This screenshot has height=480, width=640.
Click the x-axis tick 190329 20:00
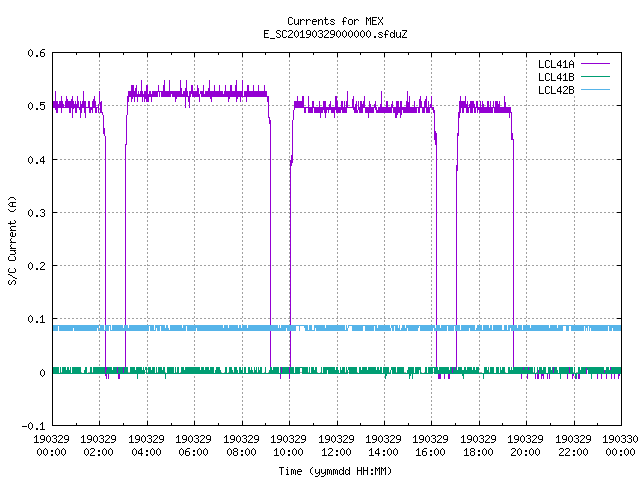(x=525, y=446)
